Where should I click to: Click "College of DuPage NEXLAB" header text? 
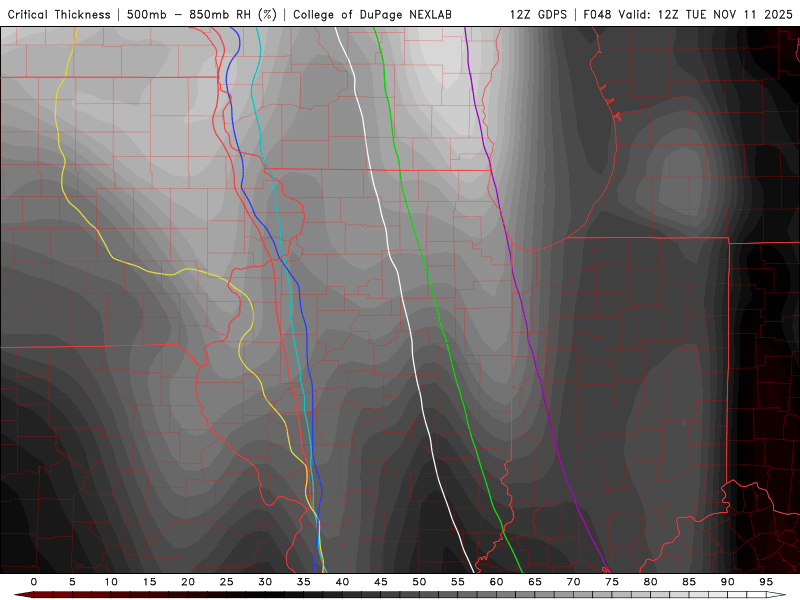372,15
